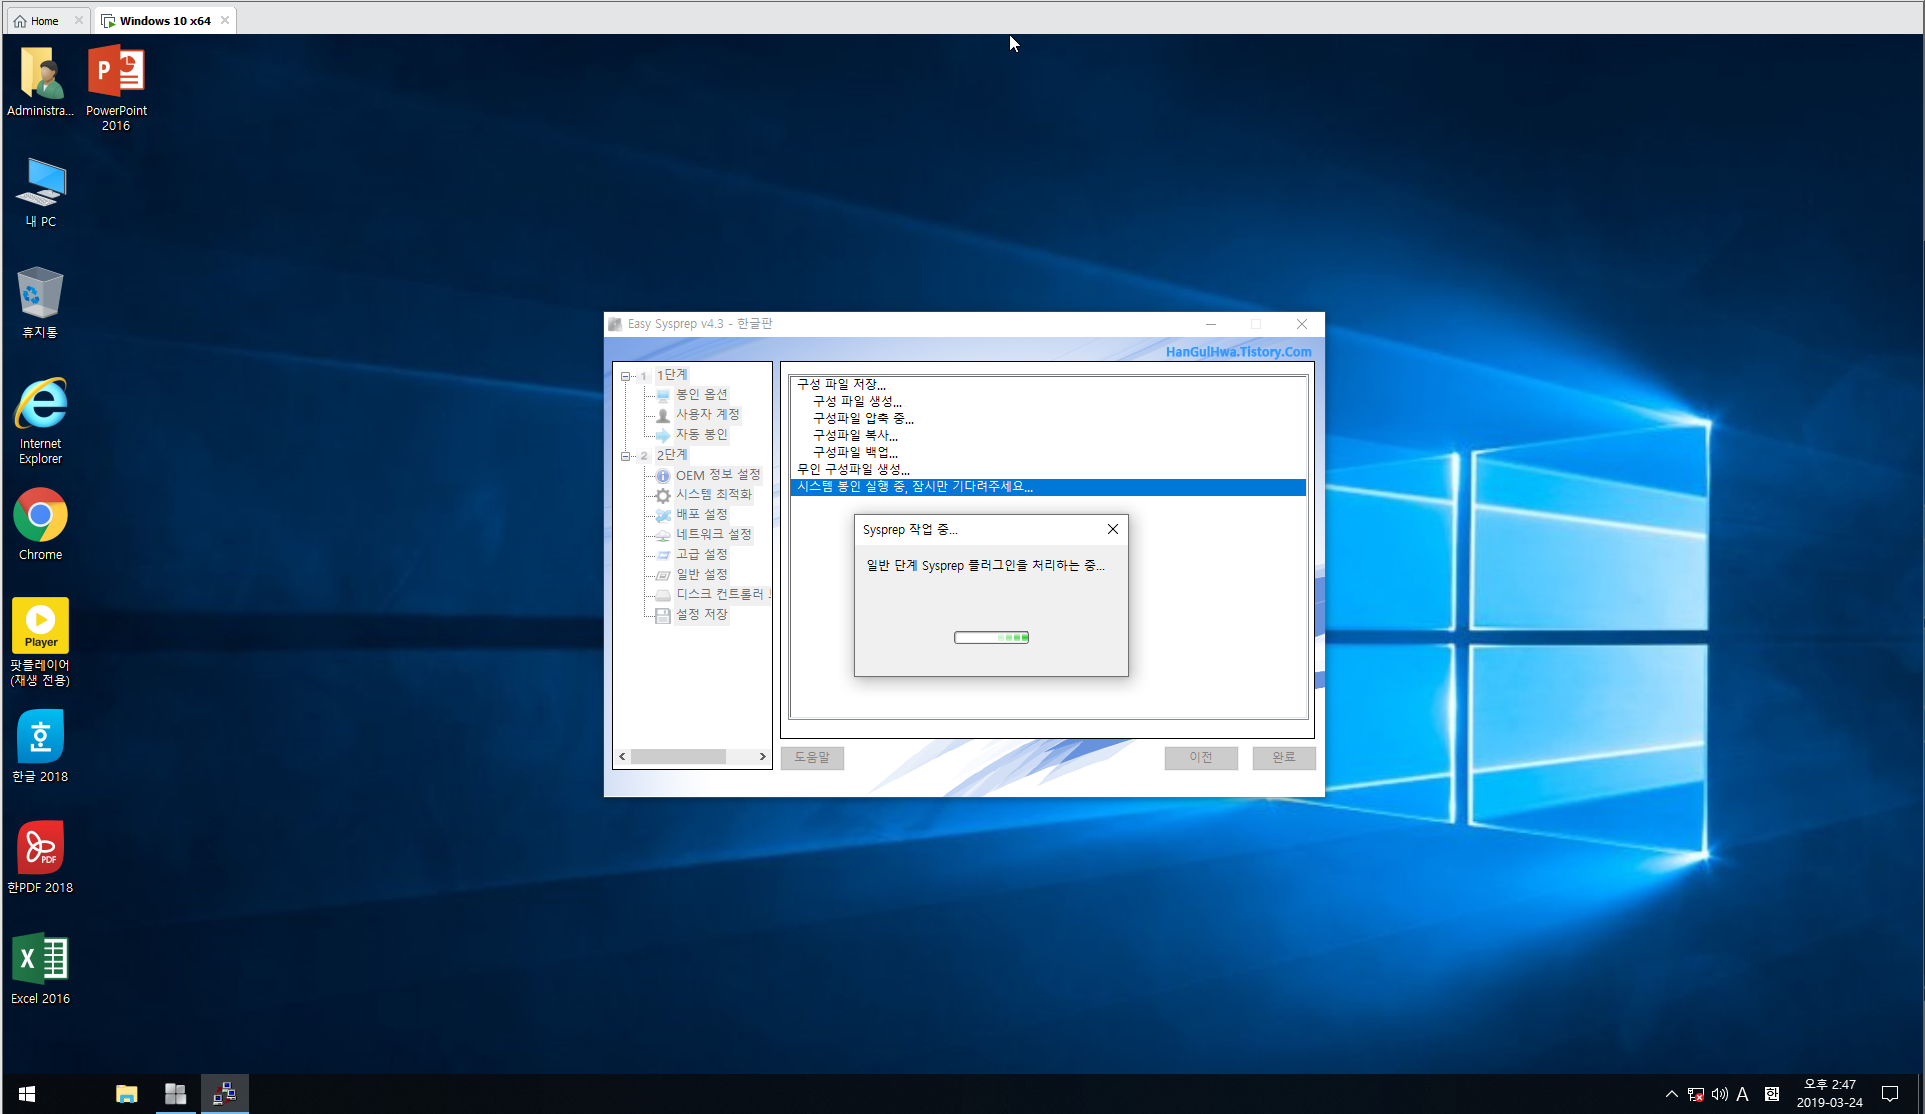The width and height of the screenshot is (1925, 1114).
Task: Open the volume tray icon
Action: click(1719, 1094)
